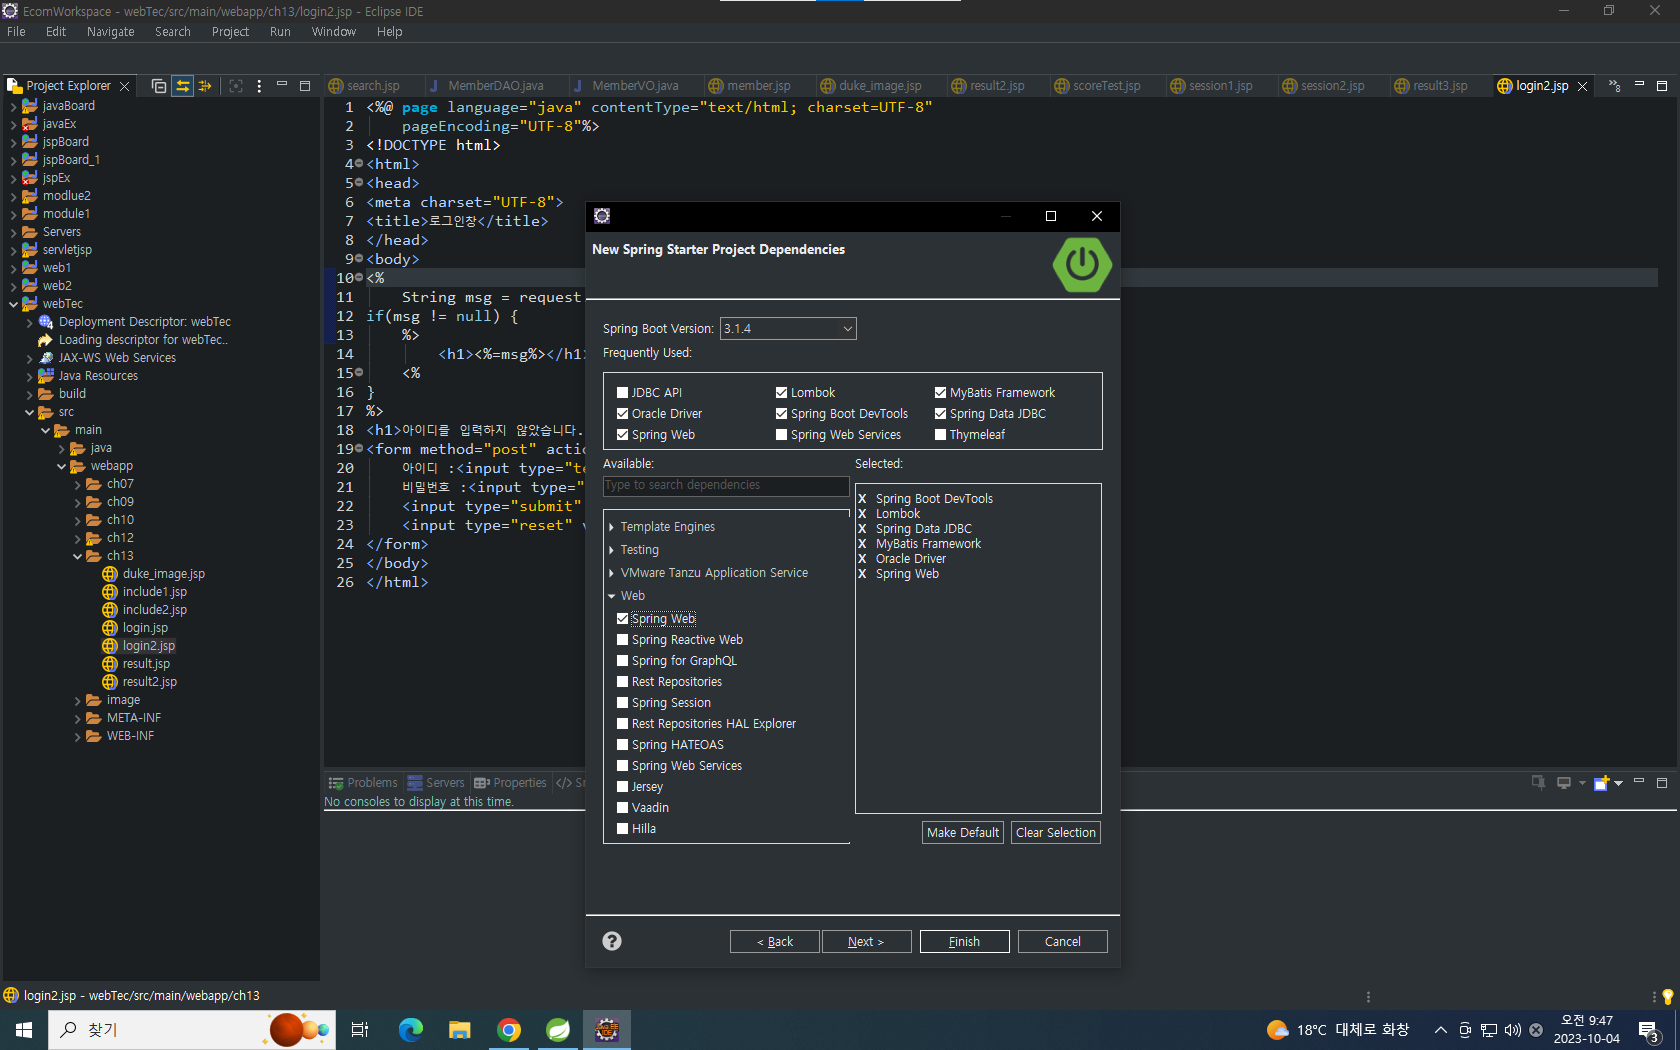The width and height of the screenshot is (1680, 1050).
Task: Uncheck Oracle Driver in Frequently Used
Action: (623, 414)
